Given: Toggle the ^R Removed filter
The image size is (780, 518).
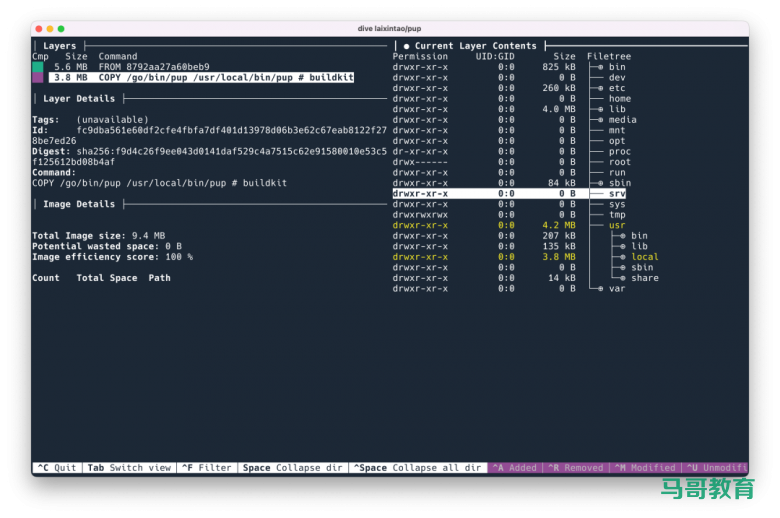Looking at the screenshot, I should pos(576,468).
